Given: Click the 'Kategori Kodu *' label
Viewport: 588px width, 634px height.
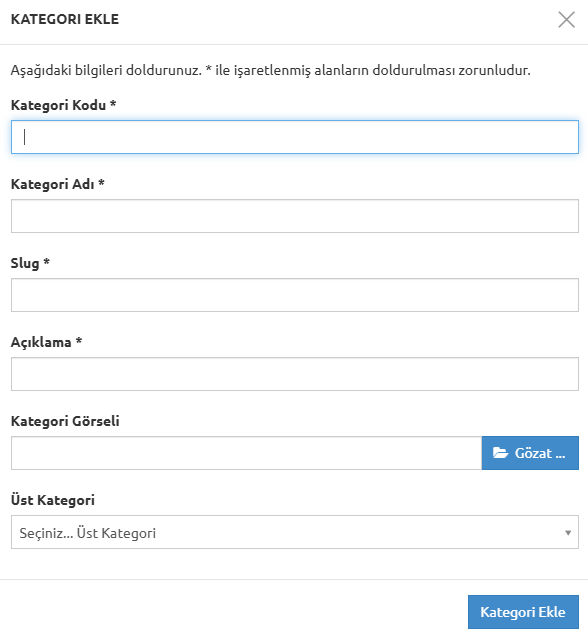Looking at the screenshot, I should 63,105.
